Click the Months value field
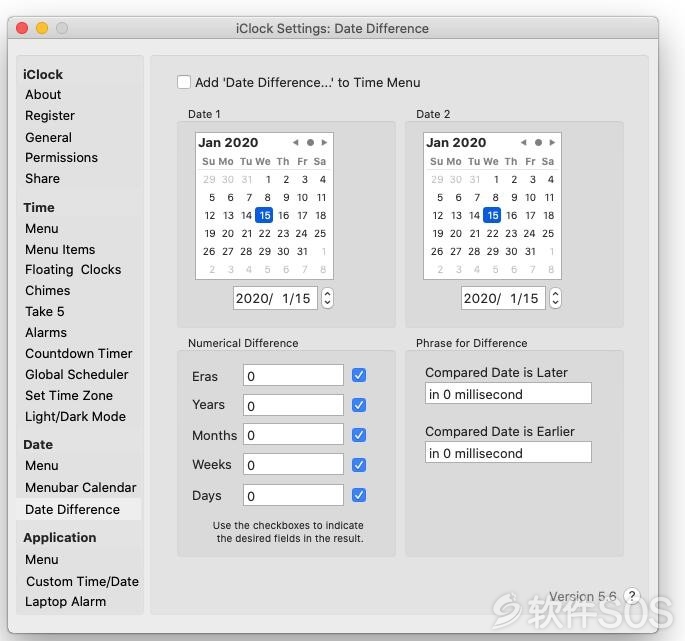This screenshot has width=685, height=641. [x=293, y=435]
